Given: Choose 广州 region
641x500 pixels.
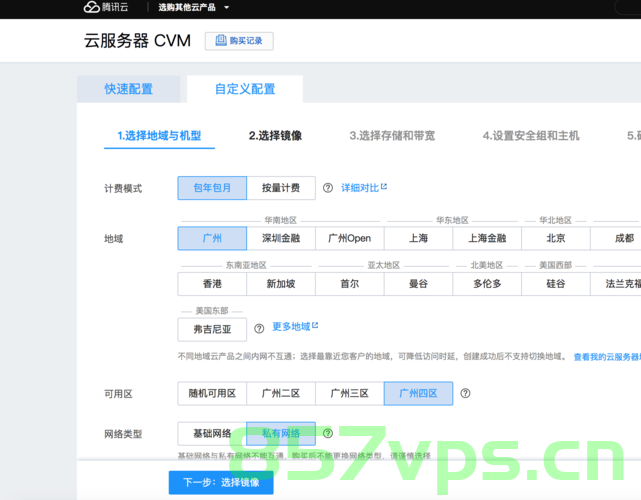Looking at the screenshot, I should click(x=212, y=238).
